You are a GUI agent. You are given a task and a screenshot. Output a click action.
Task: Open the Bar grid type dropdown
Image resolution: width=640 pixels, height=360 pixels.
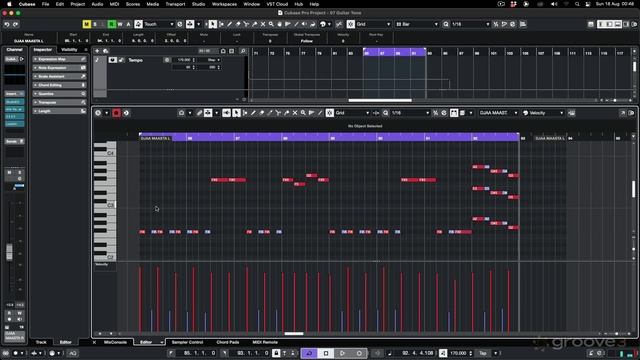pyautogui.click(x=417, y=24)
